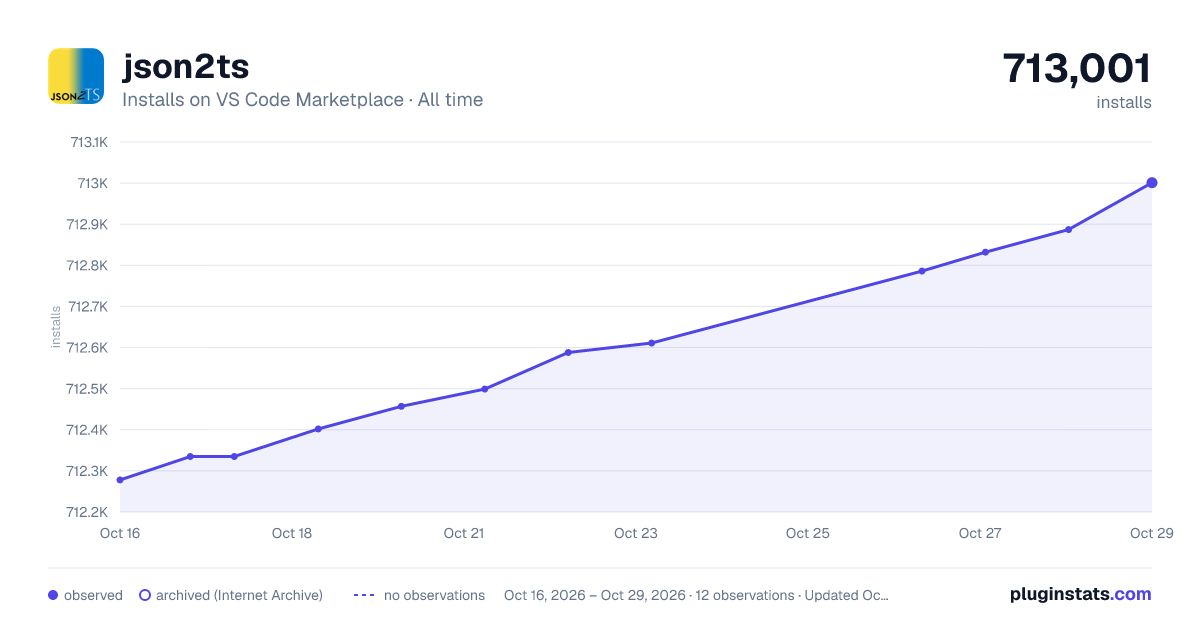Click the archived (Internet Archive) legend circle
1200x630 pixels.
144,595
